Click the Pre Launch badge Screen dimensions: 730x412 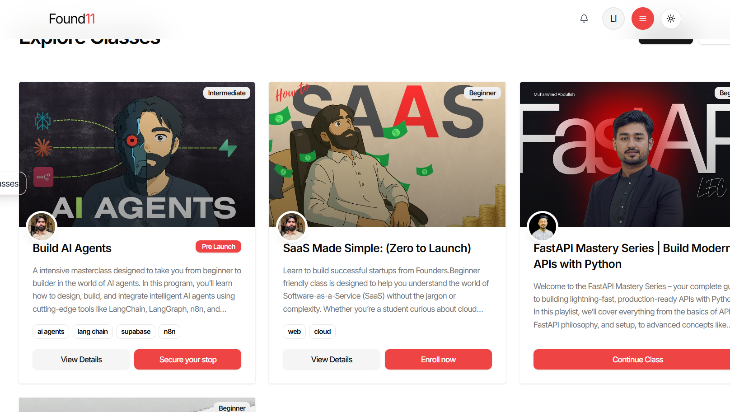(x=218, y=246)
